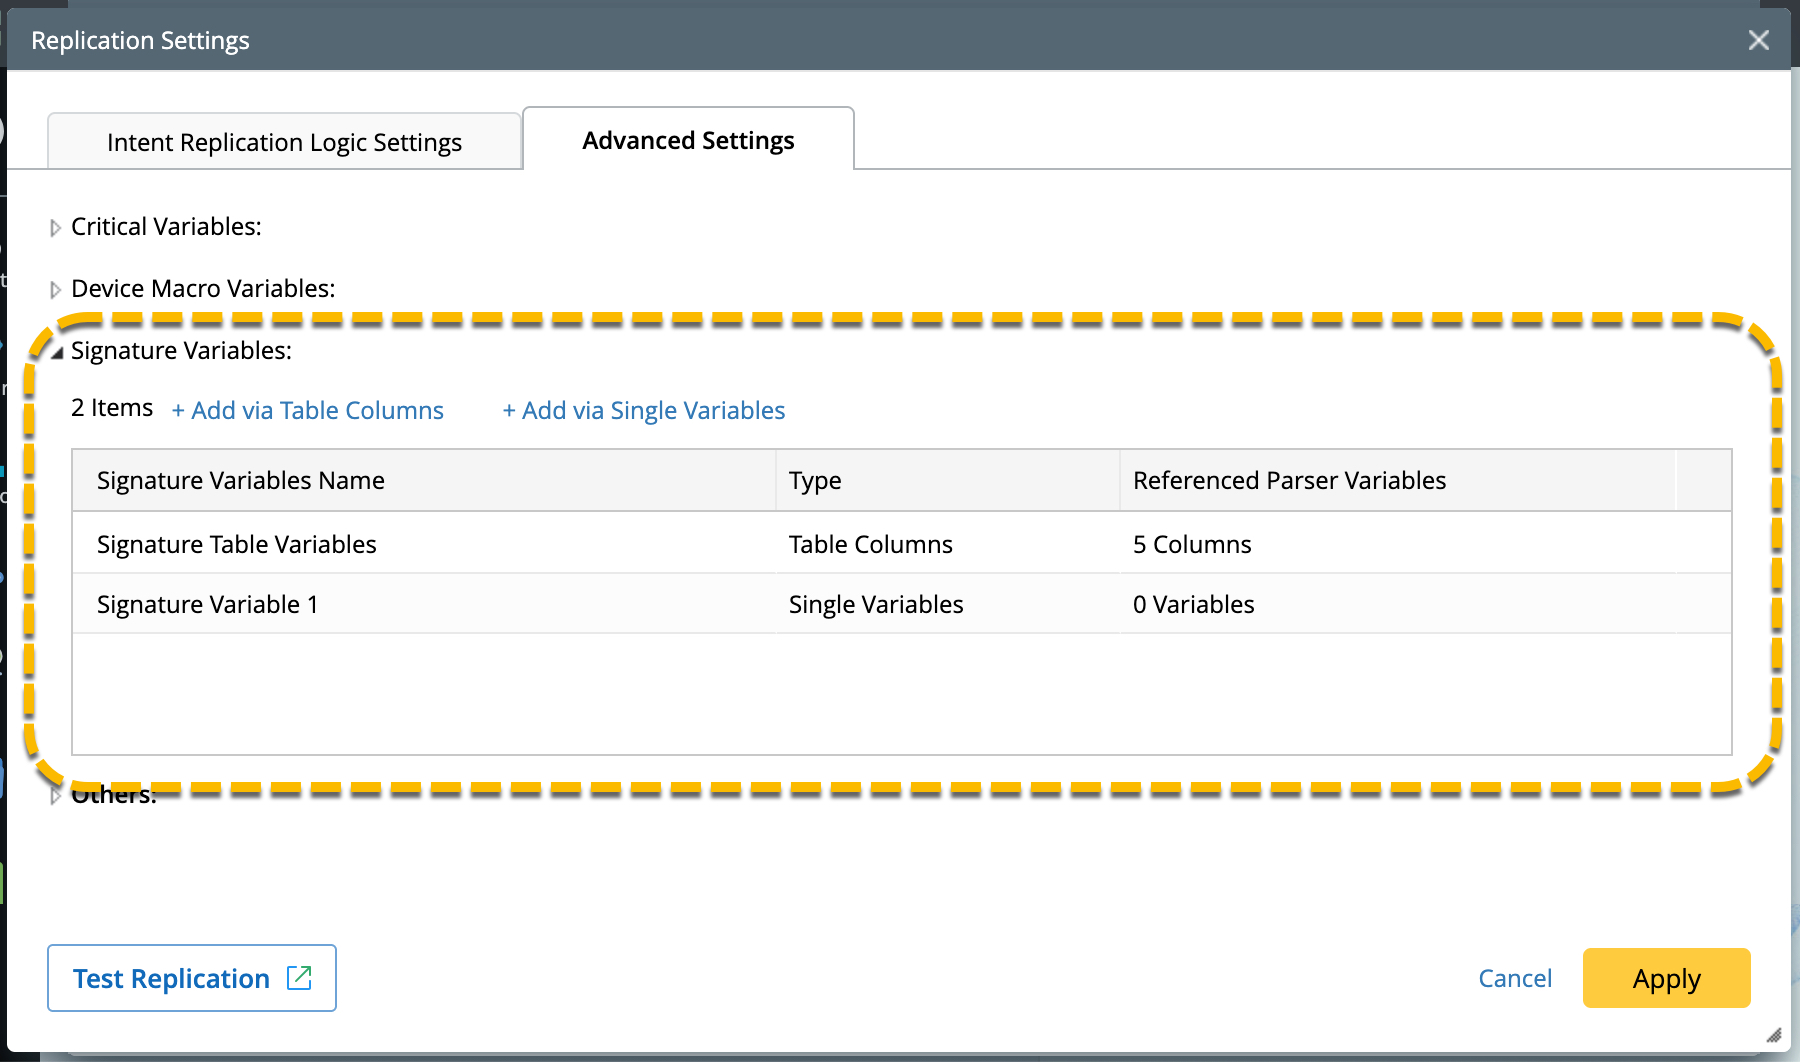The image size is (1800, 1062).
Task: Apply the replication settings
Action: click(x=1666, y=978)
